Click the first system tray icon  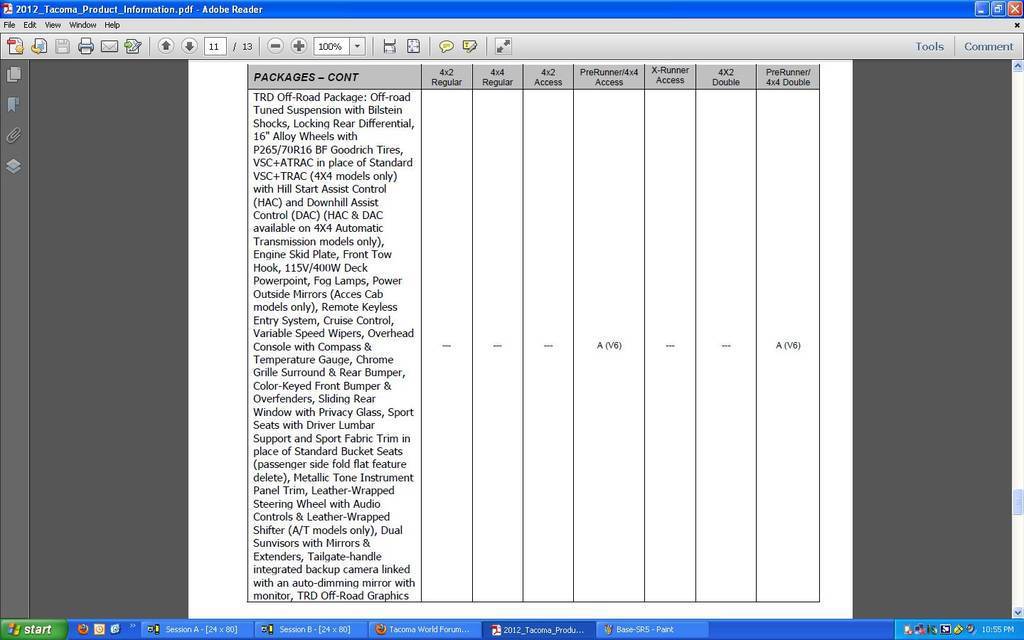tap(908, 630)
